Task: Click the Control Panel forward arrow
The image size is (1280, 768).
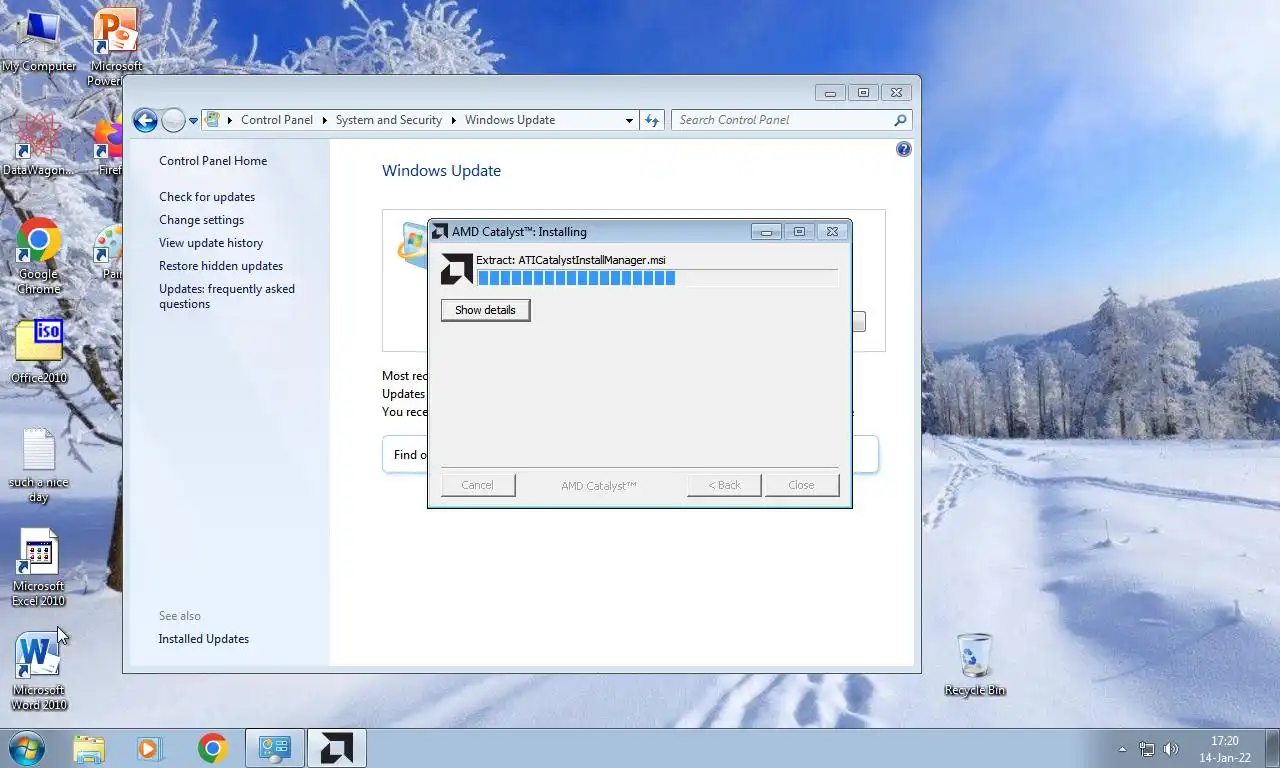Action: pyautogui.click(x=173, y=120)
